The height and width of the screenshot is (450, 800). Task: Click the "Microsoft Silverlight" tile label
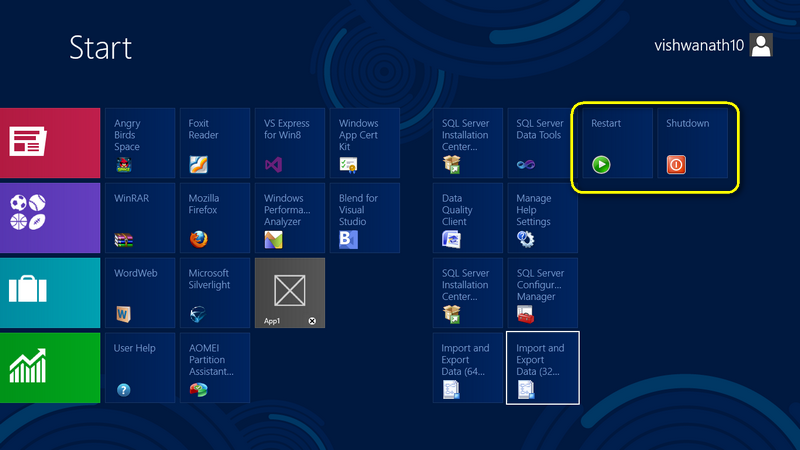(209, 279)
